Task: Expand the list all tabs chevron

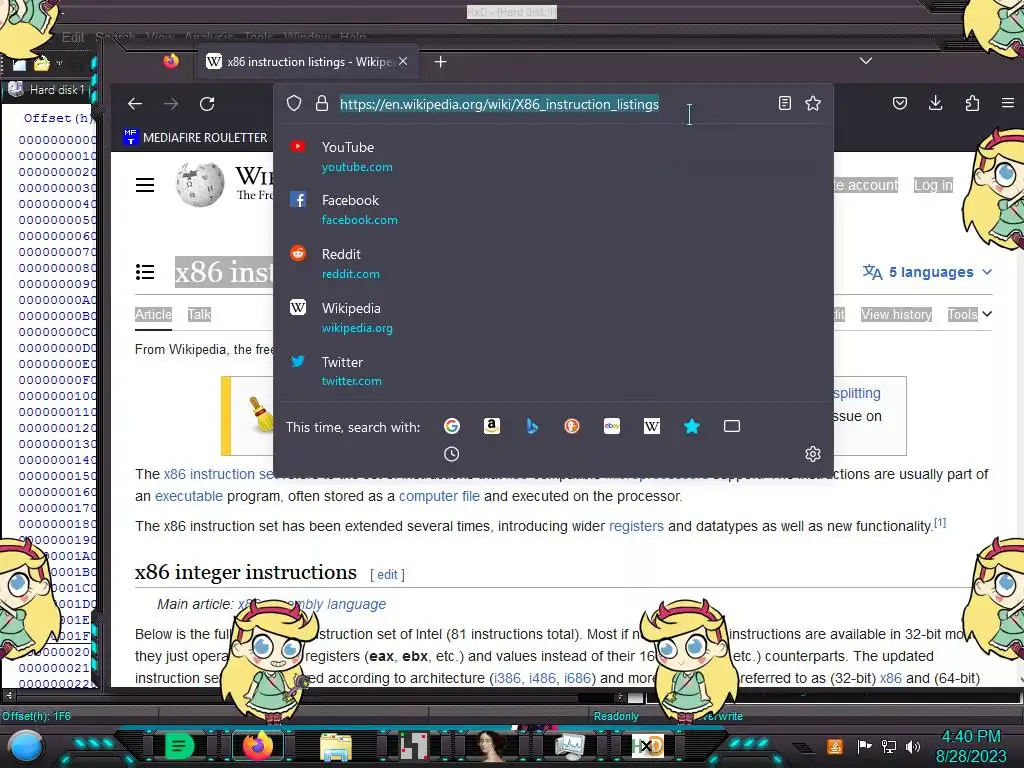Action: [x=866, y=61]
